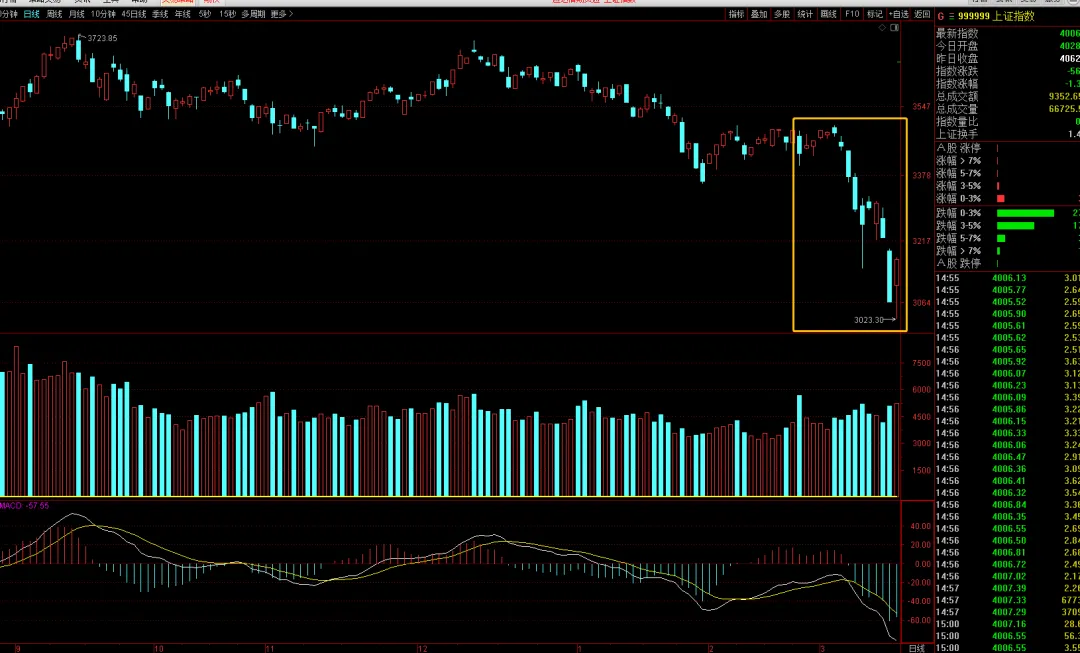
Task: Open the 指标 indicators button
Action: [x=736, y=14]
